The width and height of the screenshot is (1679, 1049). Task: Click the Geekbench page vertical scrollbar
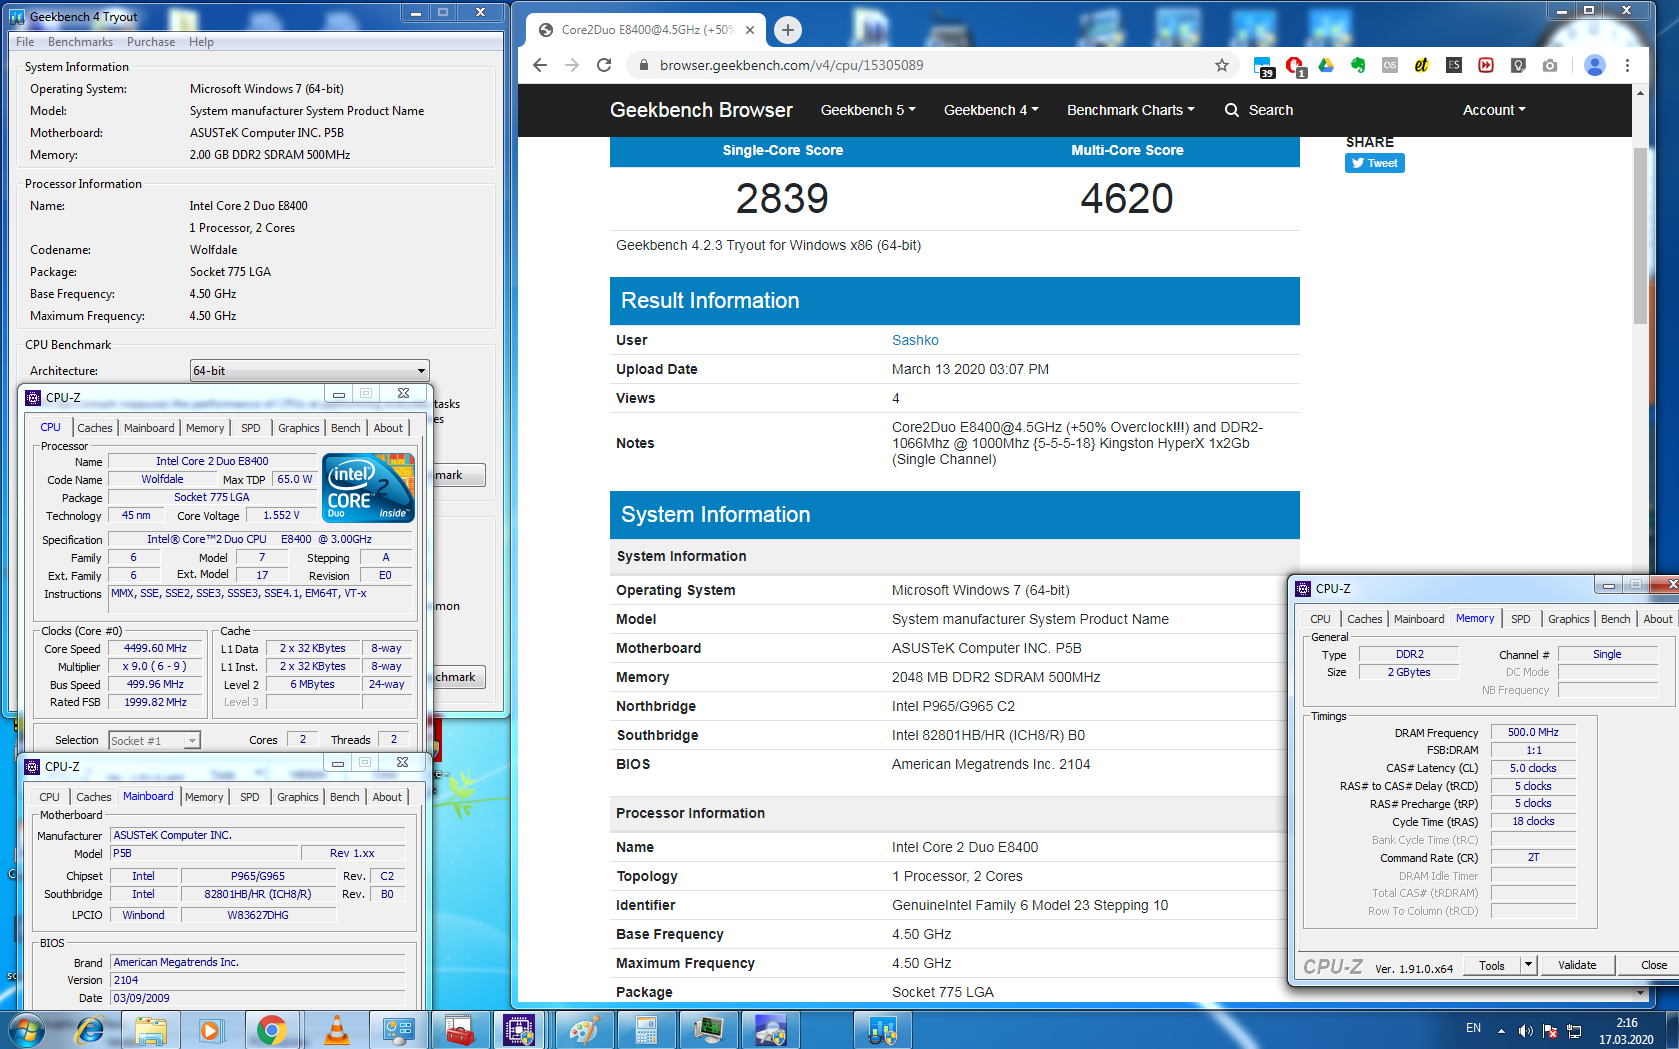pos(1639,236)
